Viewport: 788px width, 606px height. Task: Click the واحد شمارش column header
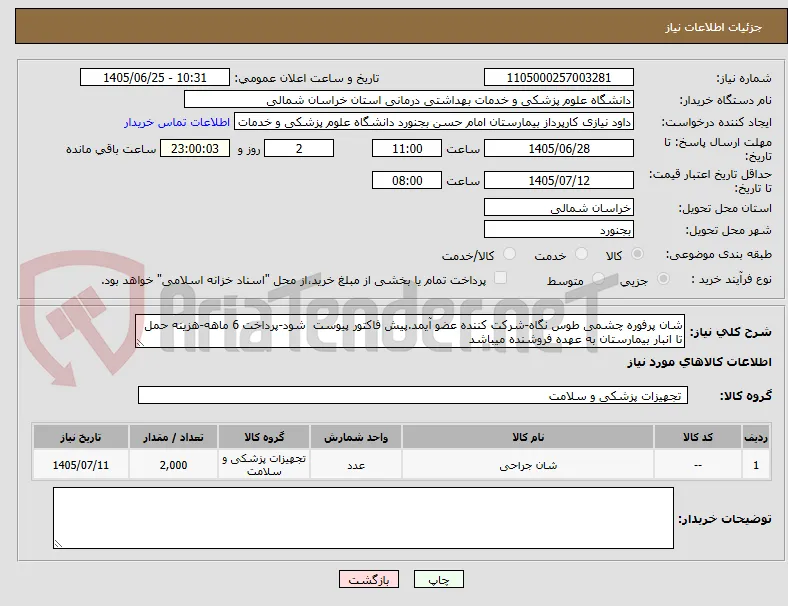point(356,437)
